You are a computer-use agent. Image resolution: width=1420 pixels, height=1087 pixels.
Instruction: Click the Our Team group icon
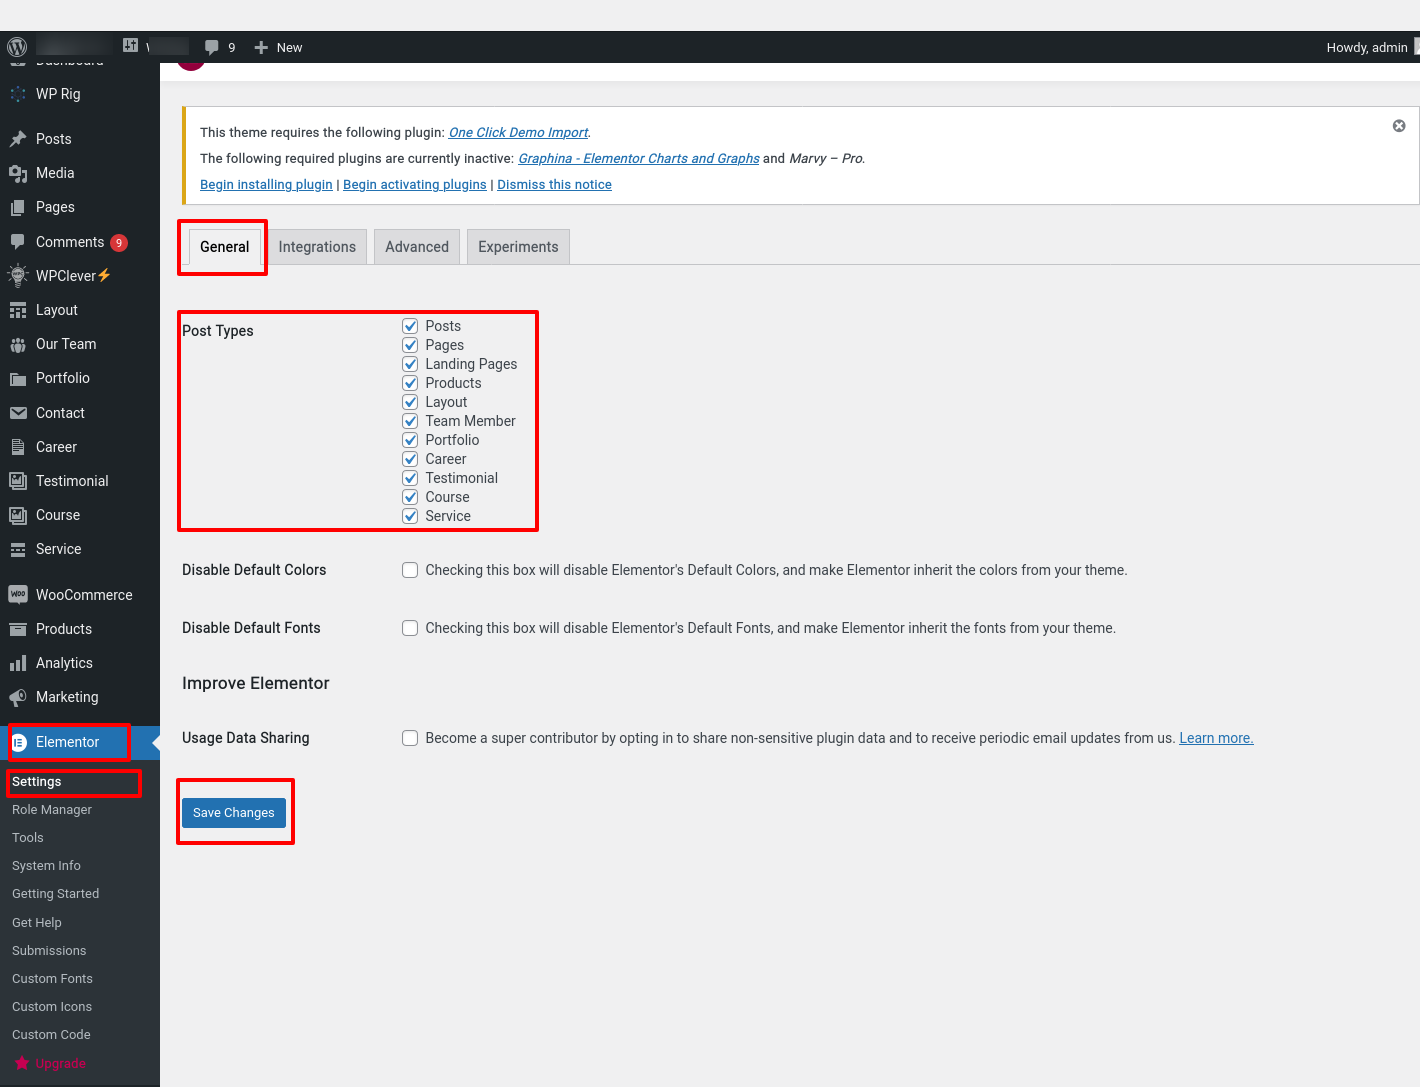18,344
